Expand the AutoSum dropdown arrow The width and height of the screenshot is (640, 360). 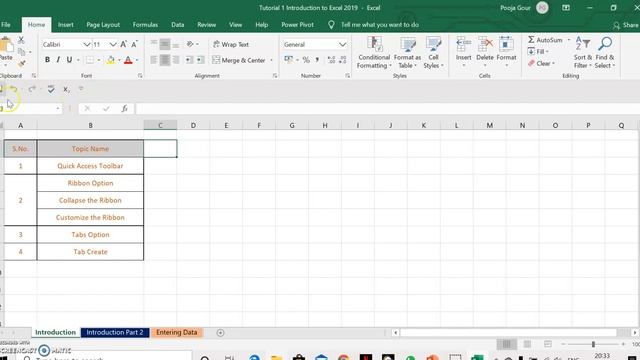click(569, 40)
